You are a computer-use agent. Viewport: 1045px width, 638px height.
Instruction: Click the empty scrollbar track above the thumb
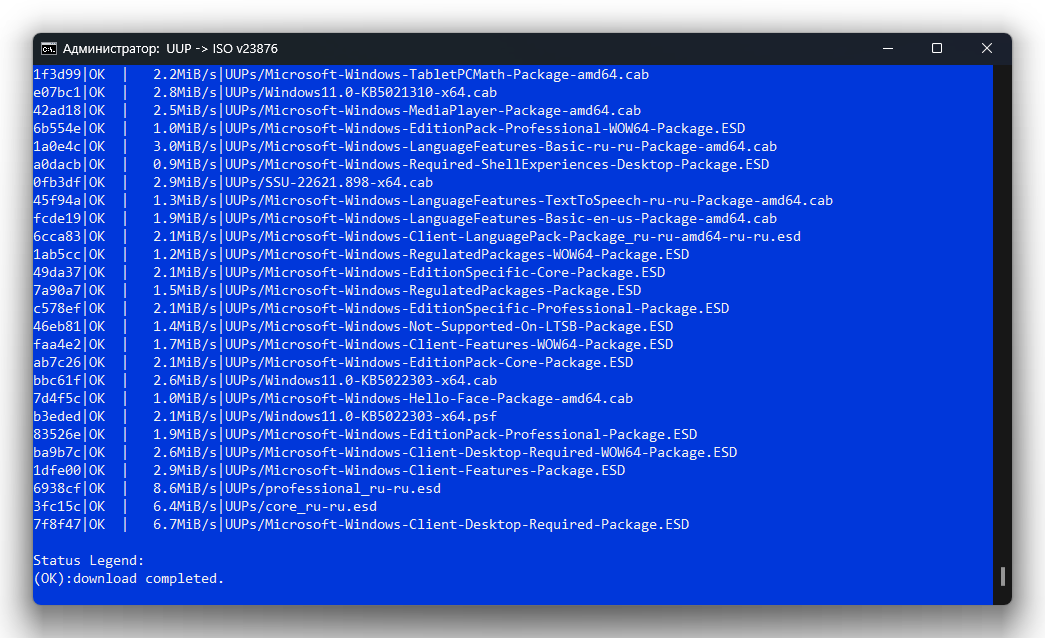click(1002, 313)
